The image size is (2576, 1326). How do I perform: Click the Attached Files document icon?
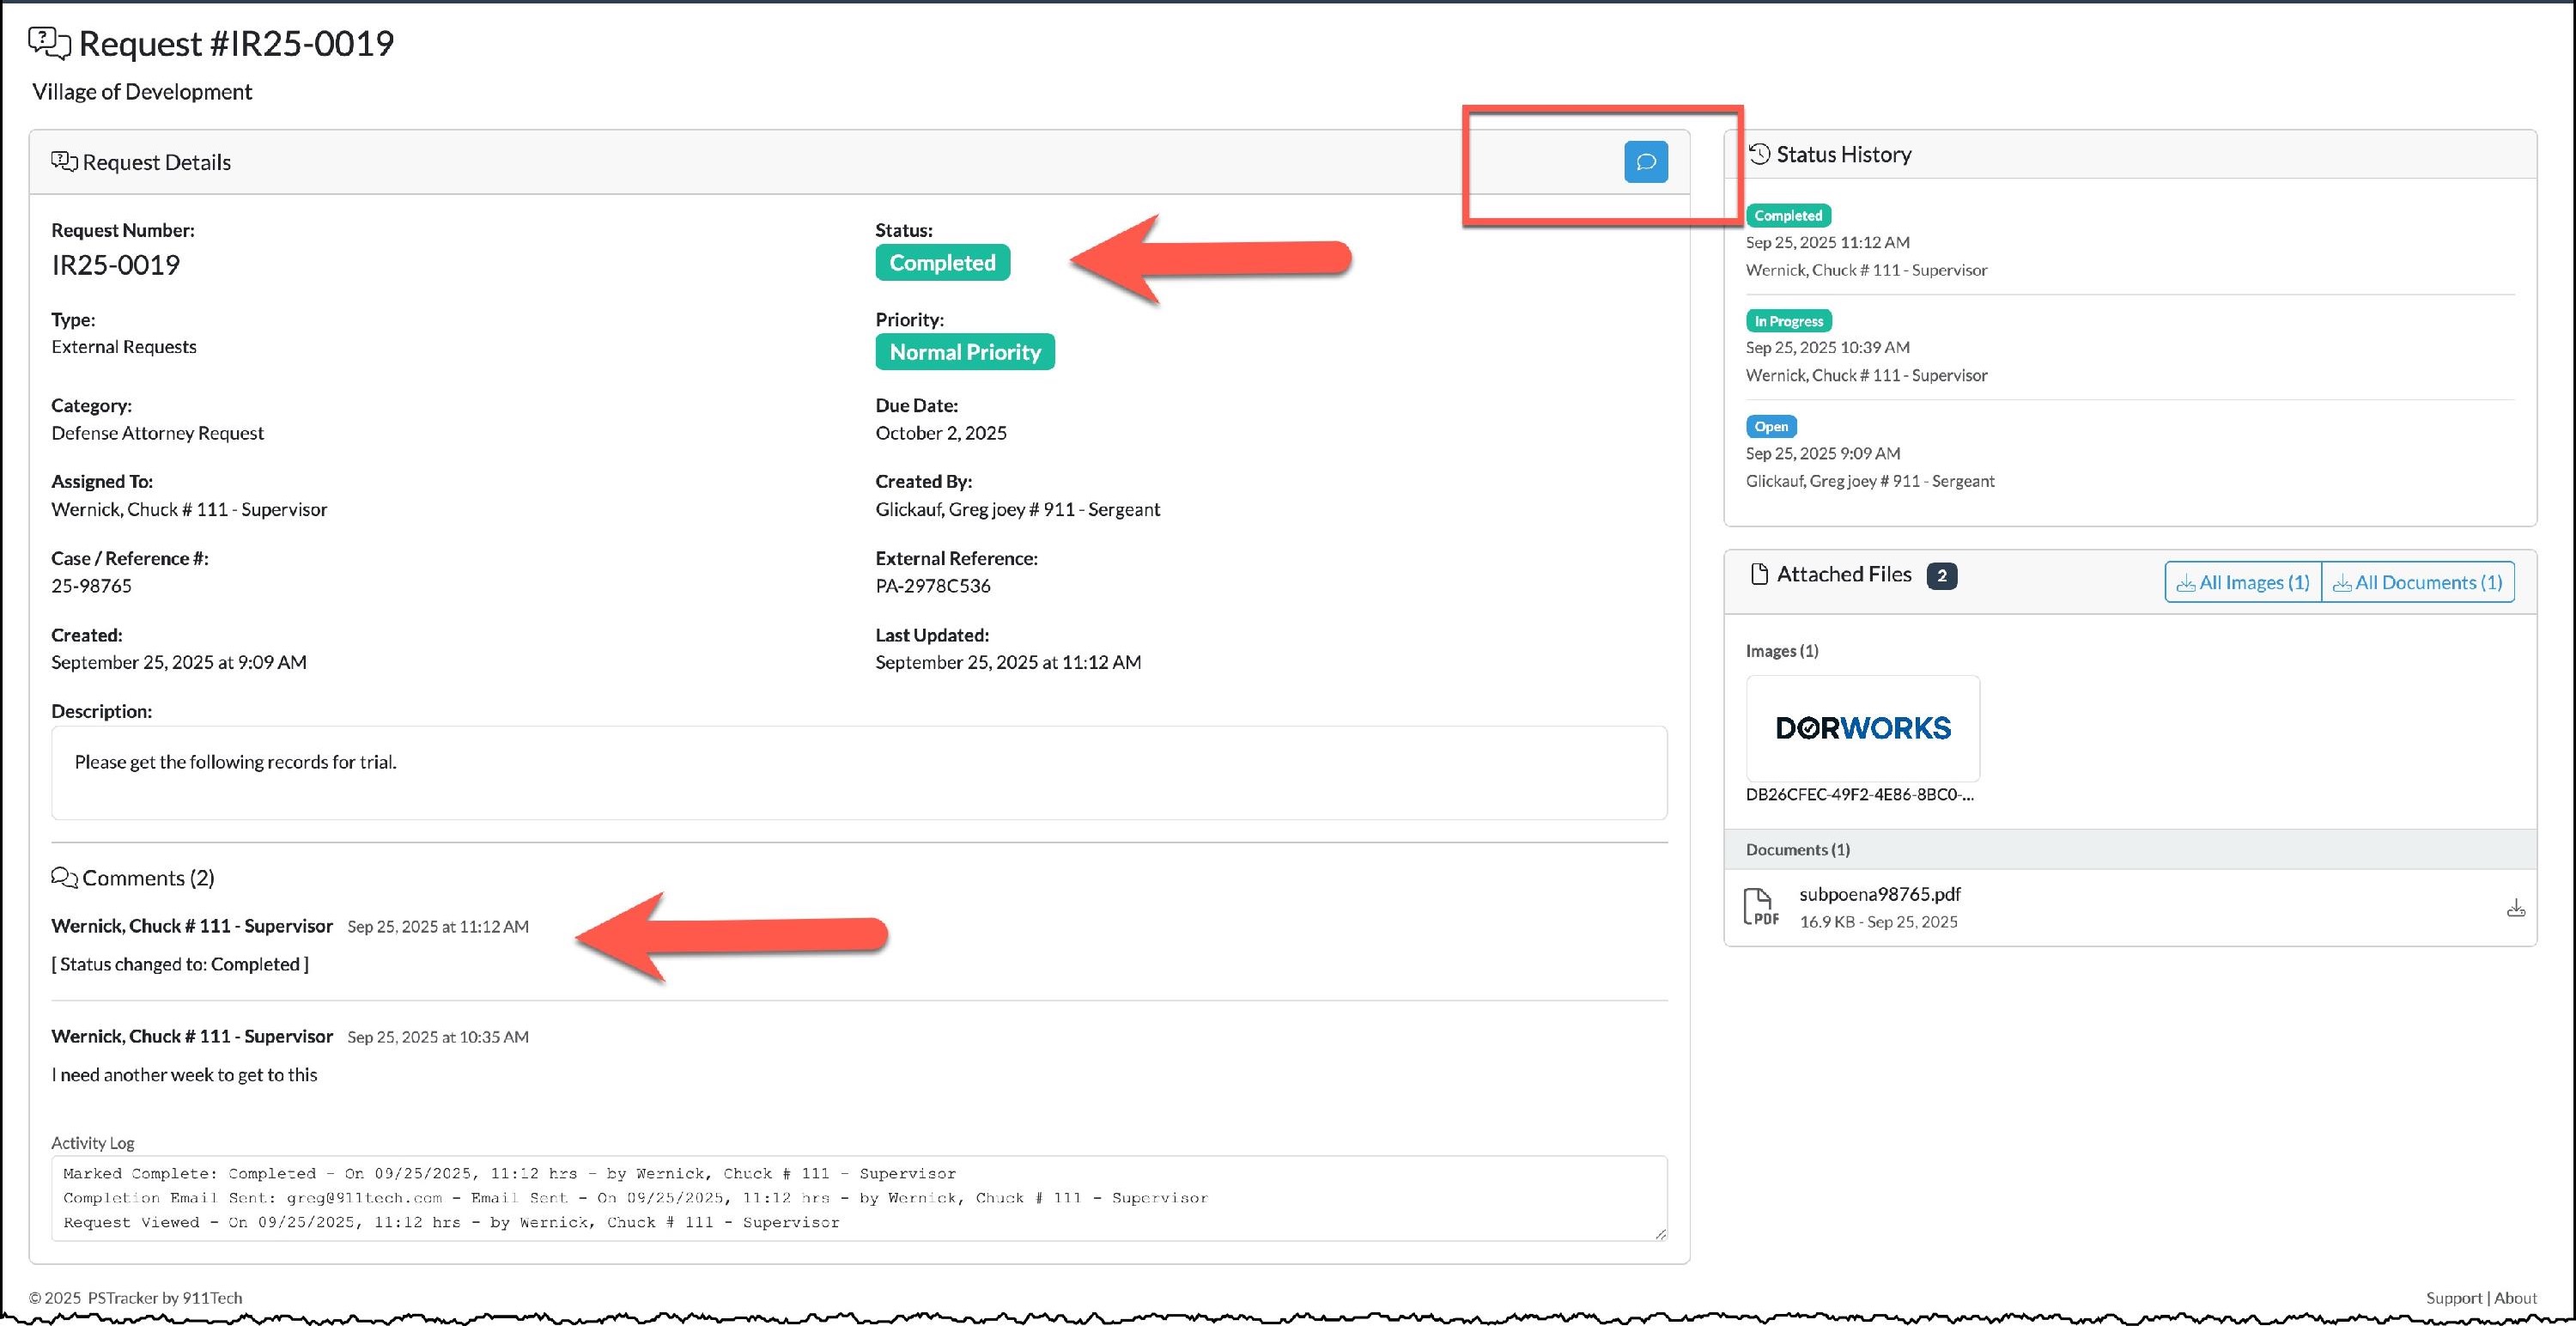click(1759, 574)
